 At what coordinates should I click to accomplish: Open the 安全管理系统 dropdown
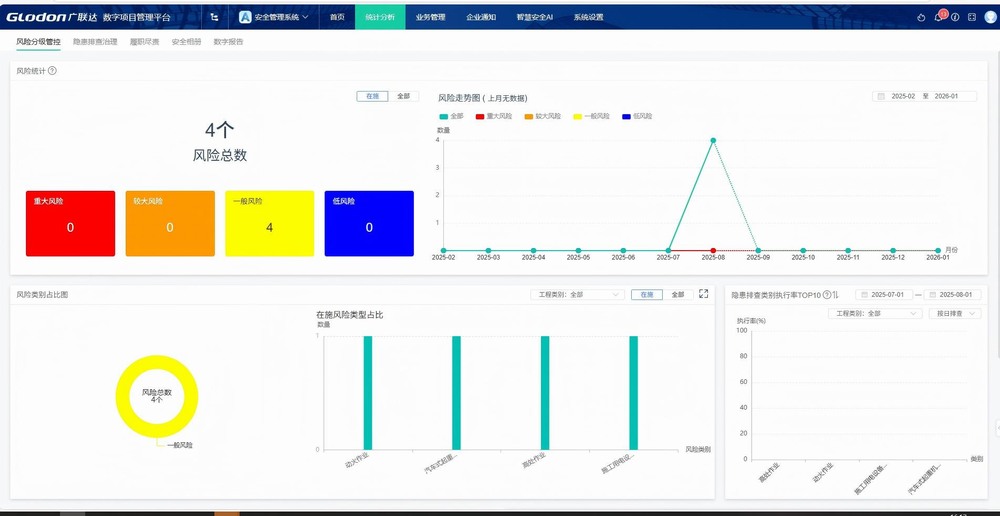click(x=274, y=17)
